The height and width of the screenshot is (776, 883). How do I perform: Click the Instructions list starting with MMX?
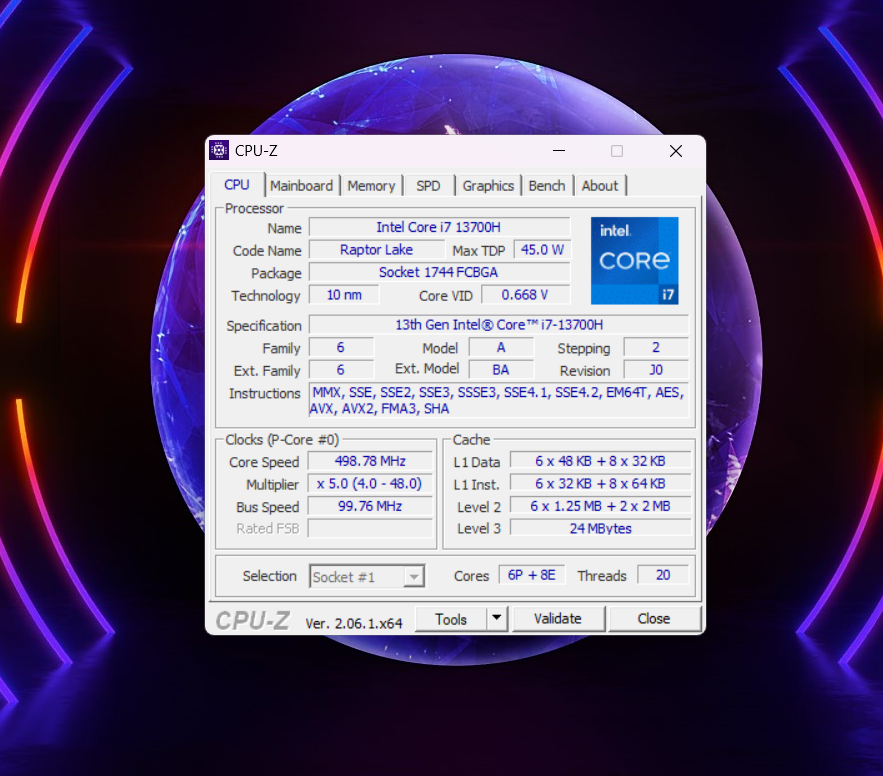point(499,400)
